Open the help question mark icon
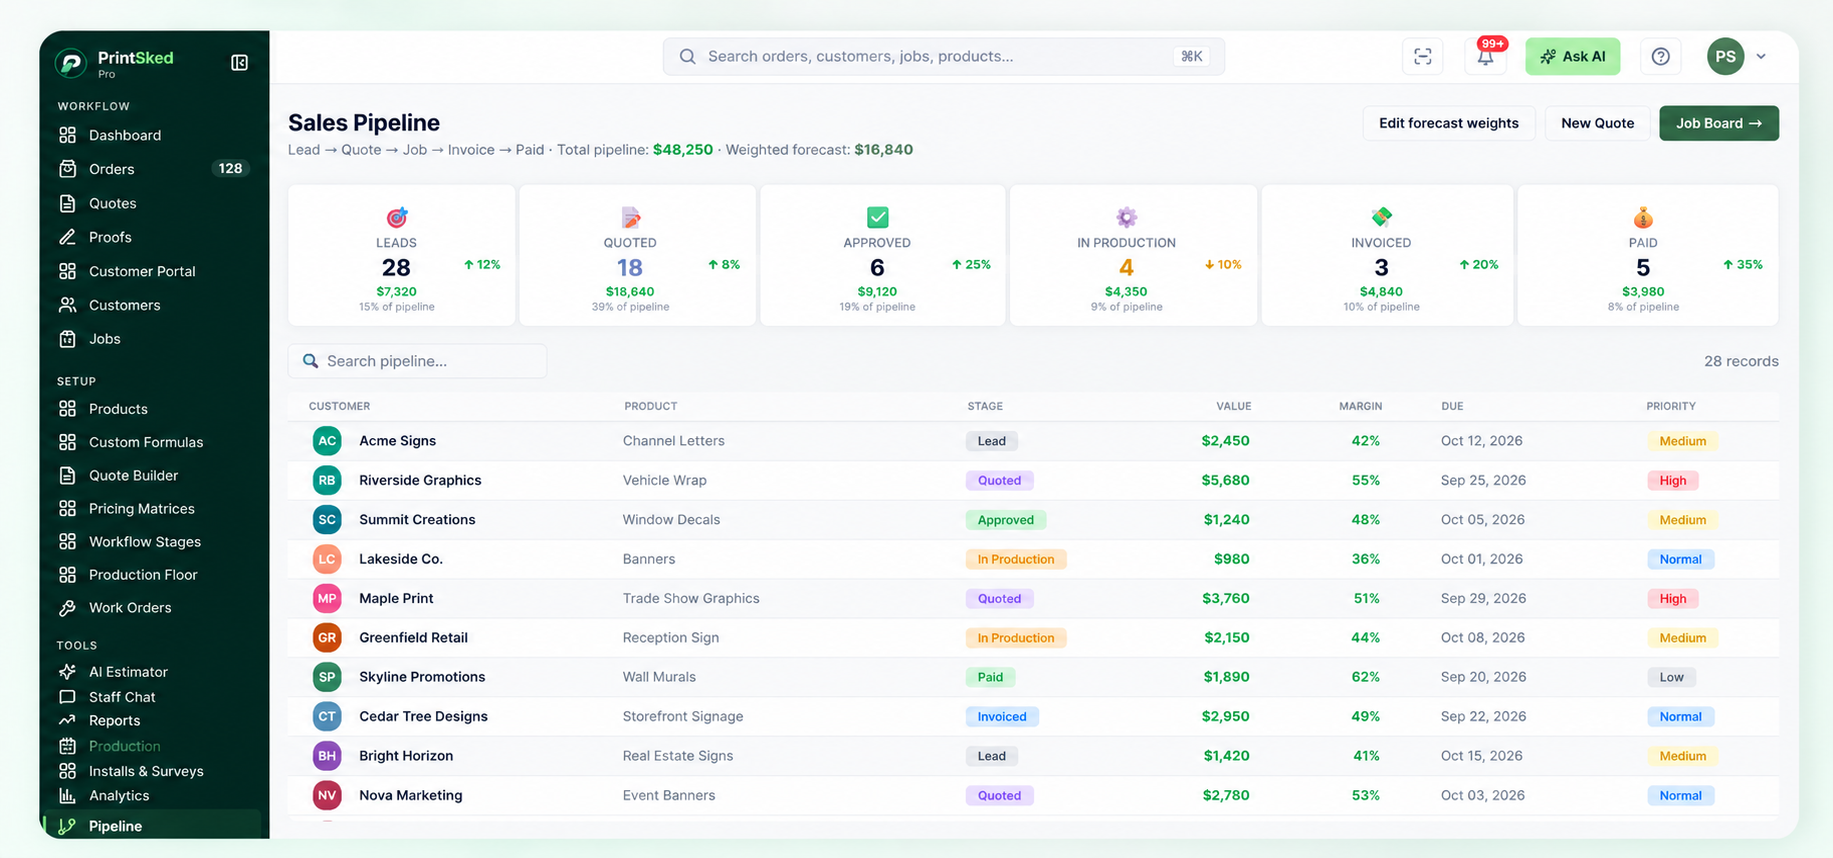This screenshot has height=858, width=1833. tap(1660, 57)
